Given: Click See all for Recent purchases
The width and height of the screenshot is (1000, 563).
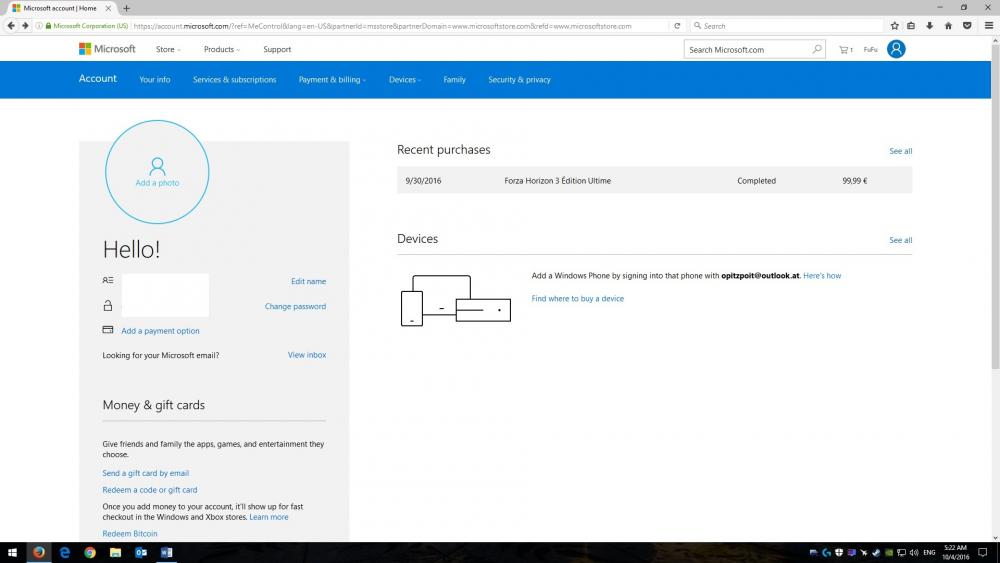Looking at the screenshot, I should tap(901, 151).
